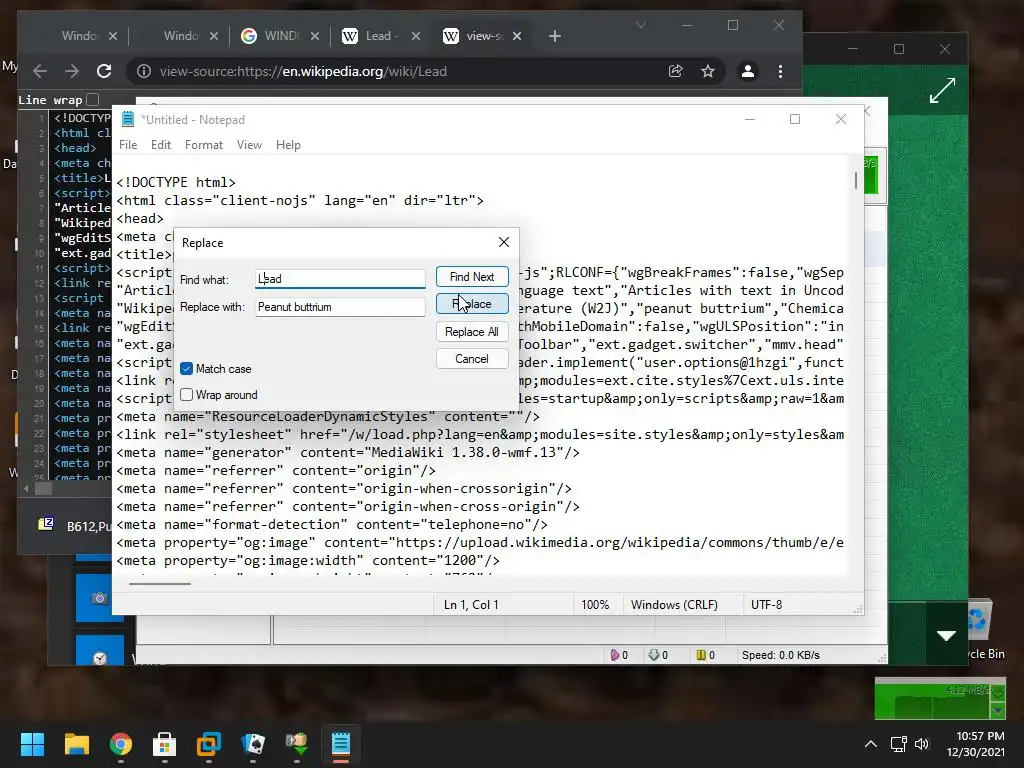Screen dimensions: 1024x768
Task: Click the Speed: 0.0 KB/s status text
Action: click(780, 655)
